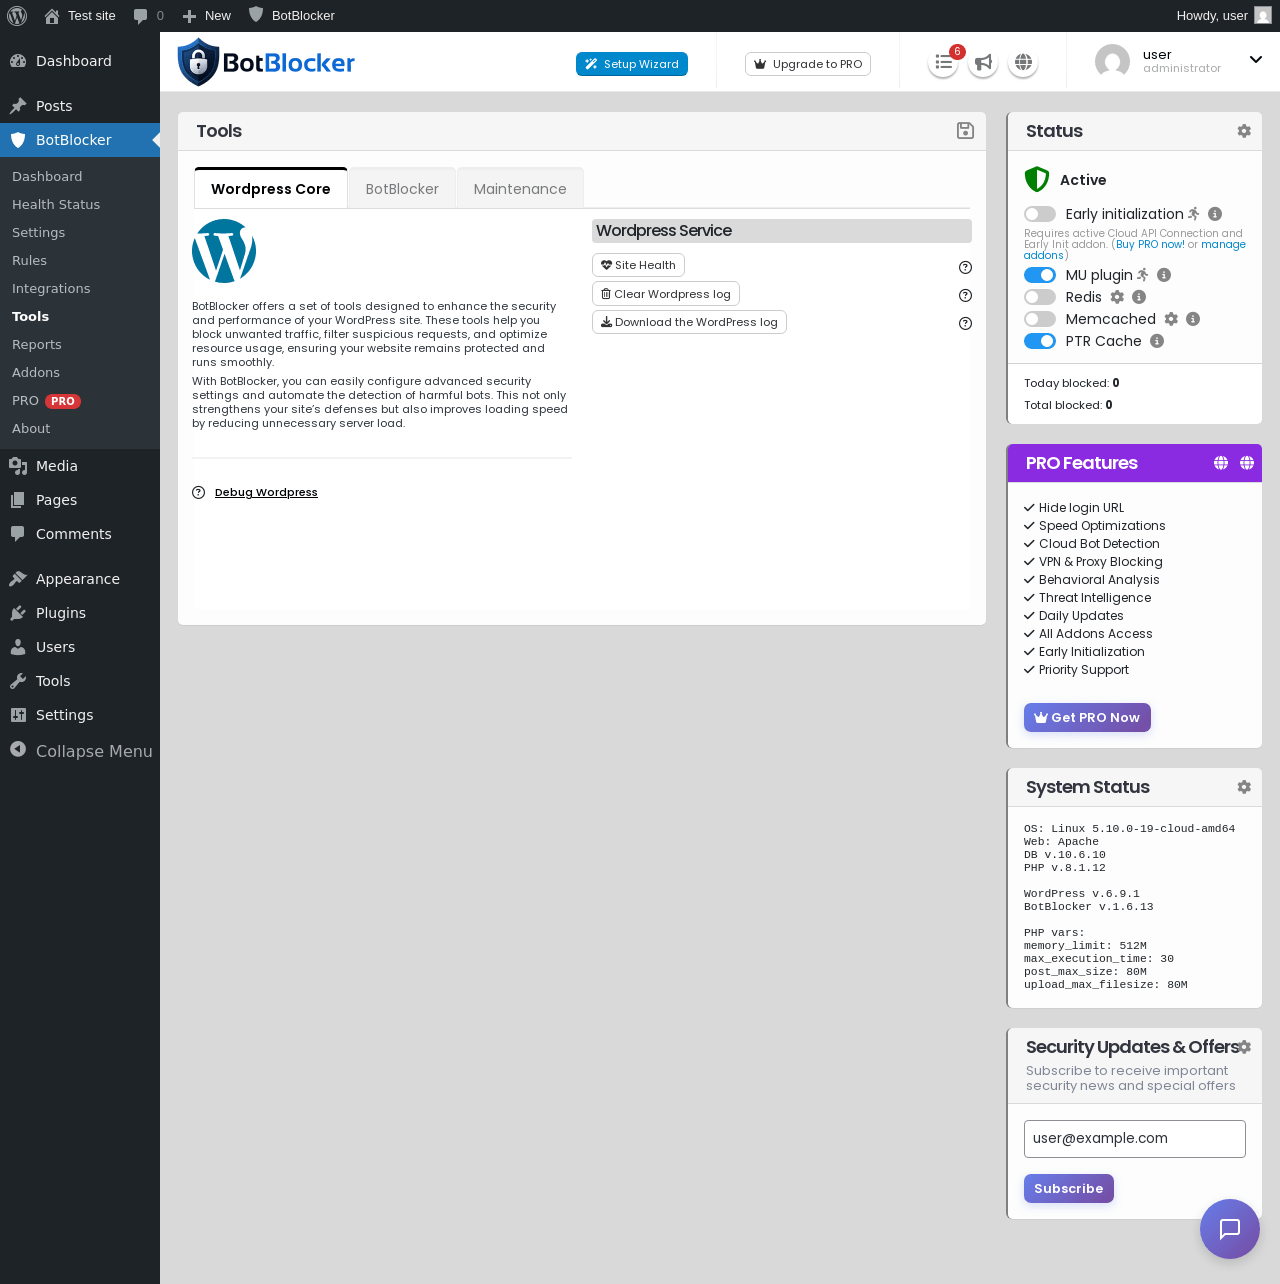Viewport: 1280px width, 1284px height.
Task: Open Howdy, user account menu
Action: pyautogui.click(x=1224, y=16)
